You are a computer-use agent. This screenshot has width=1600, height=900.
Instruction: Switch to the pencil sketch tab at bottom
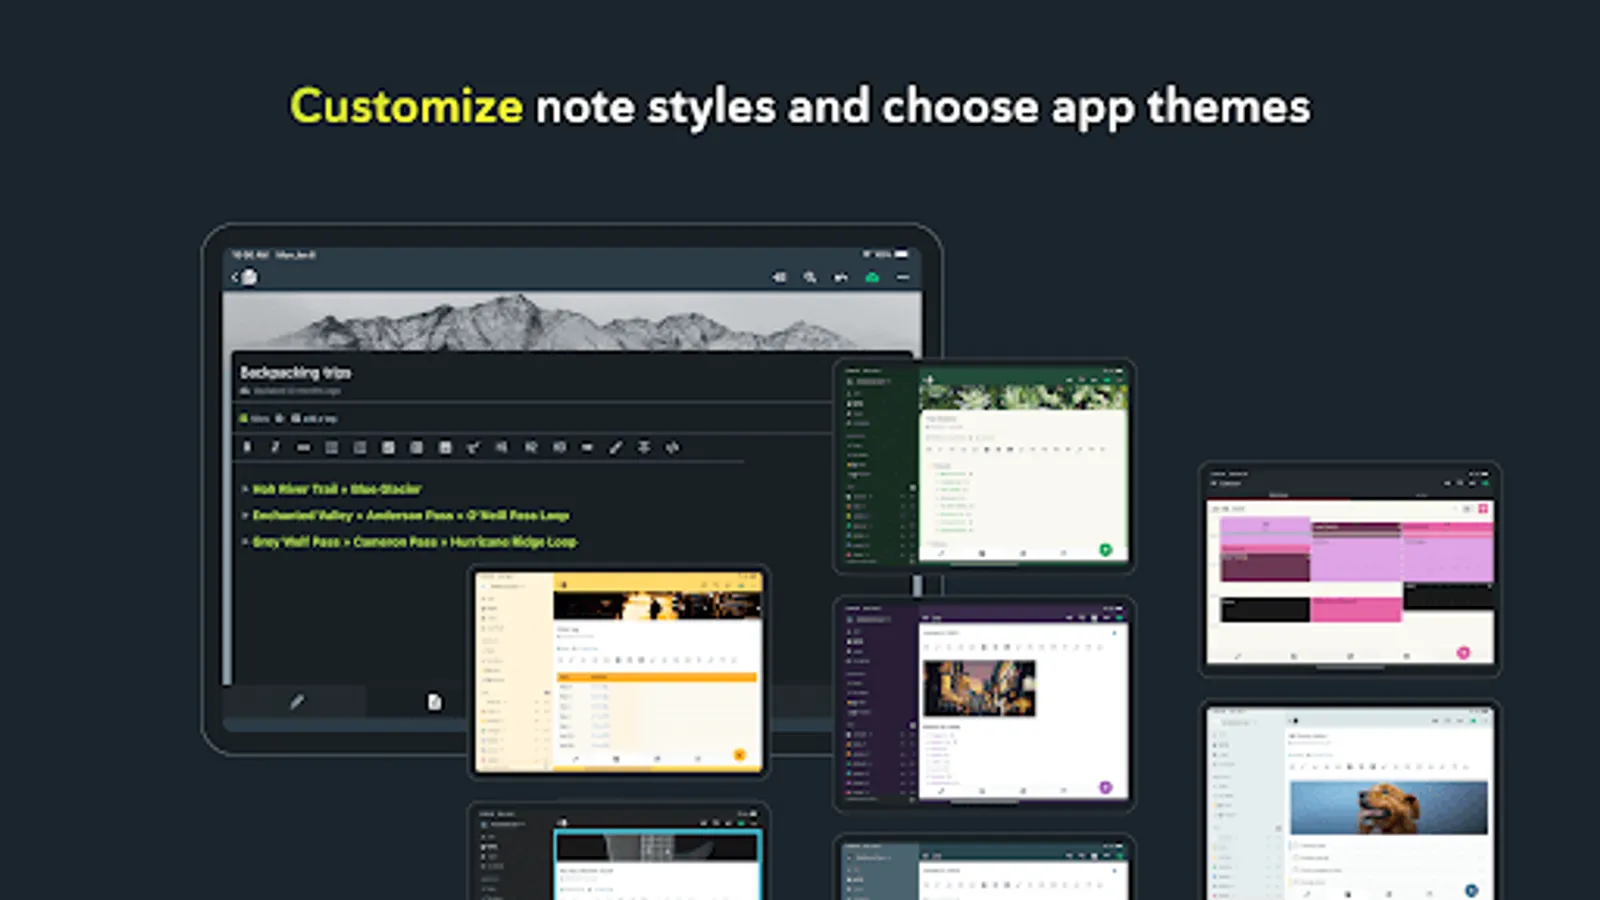pyautogui.click(x=297, y=702)
